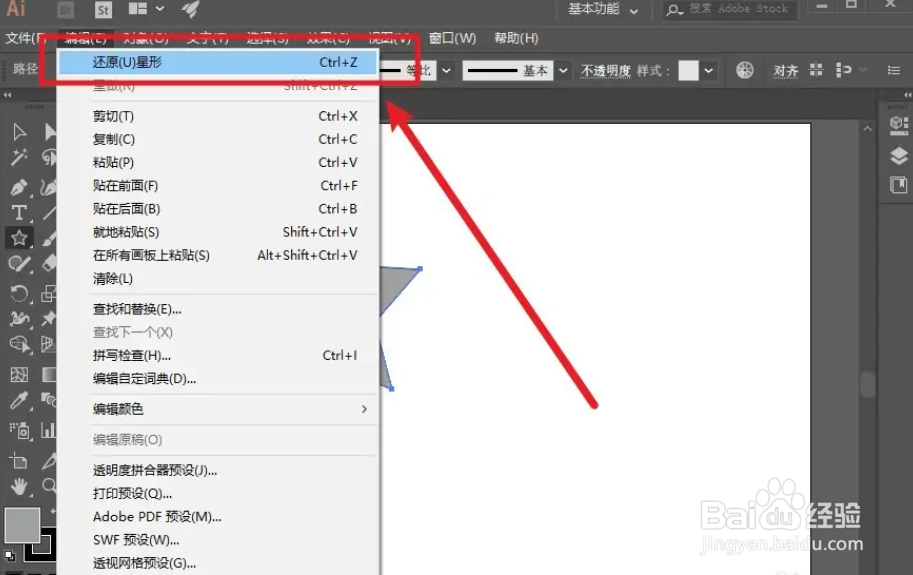Open 拼写检查(H)... from menu

(218, 356)
